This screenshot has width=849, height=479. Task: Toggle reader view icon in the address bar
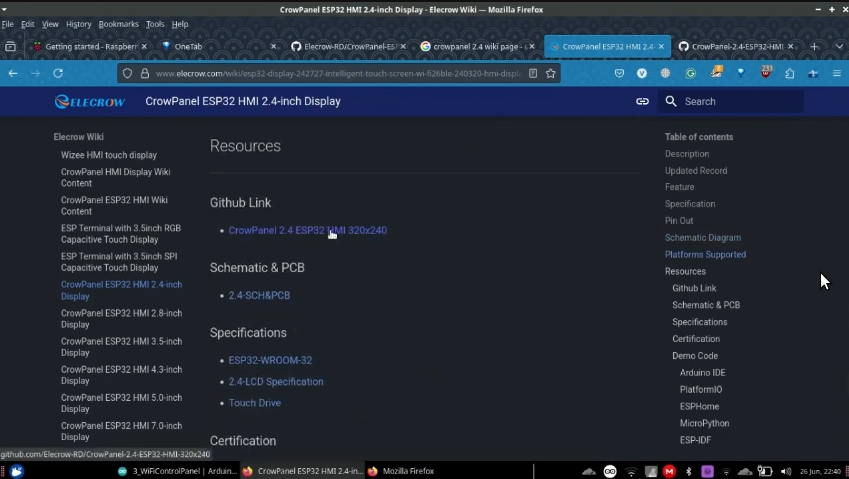click(x=533, y=73)
